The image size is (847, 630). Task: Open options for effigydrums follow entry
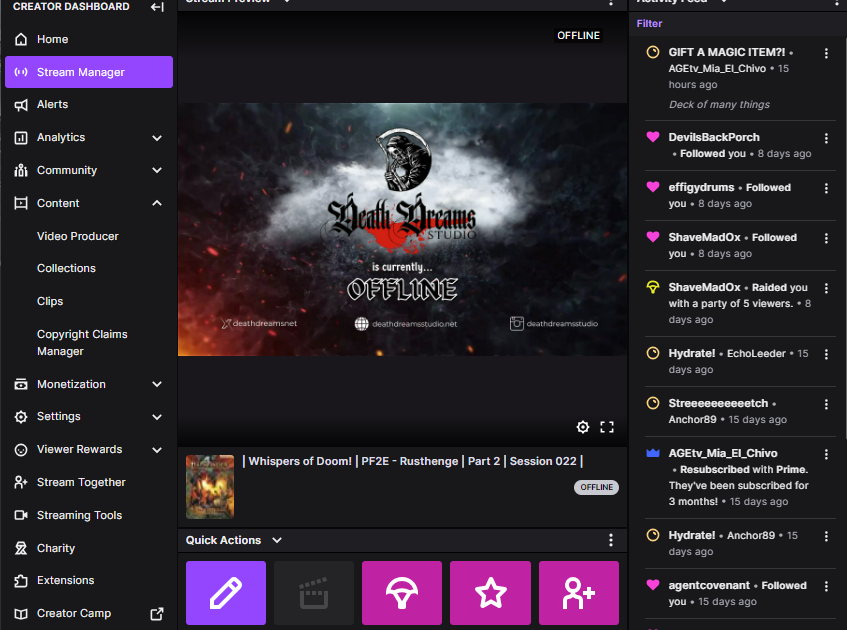tap(826, 188)
